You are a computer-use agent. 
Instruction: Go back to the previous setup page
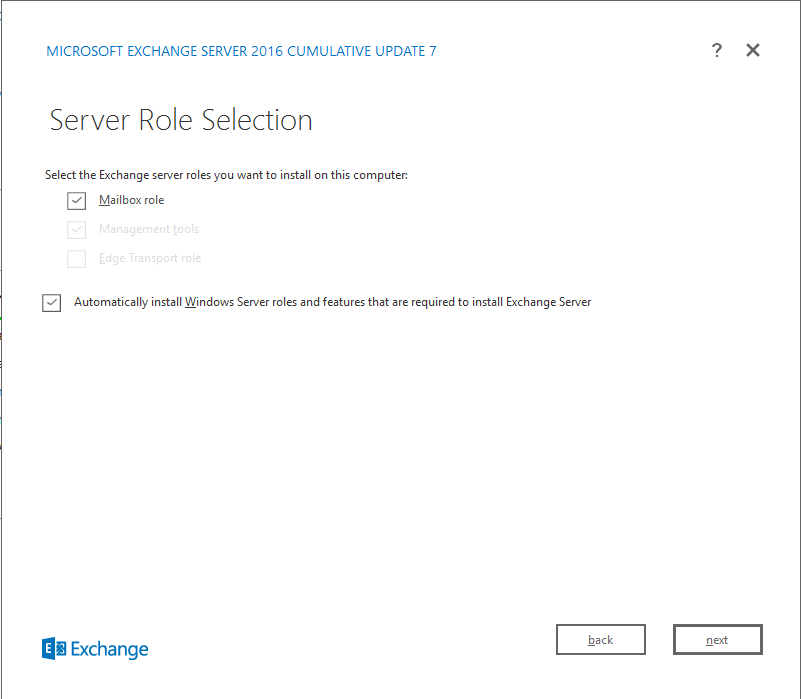coord(601,639)
